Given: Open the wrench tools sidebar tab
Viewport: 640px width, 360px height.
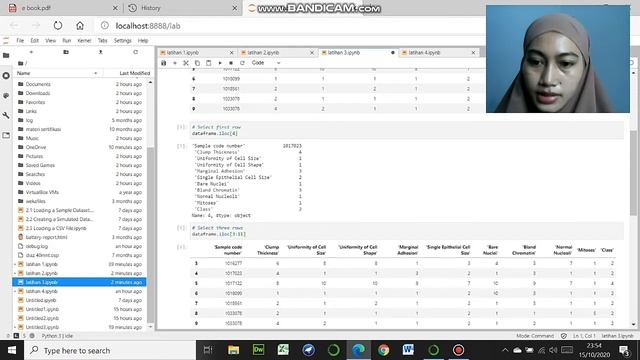Looking at the screenshot, I should coord(6,116).
